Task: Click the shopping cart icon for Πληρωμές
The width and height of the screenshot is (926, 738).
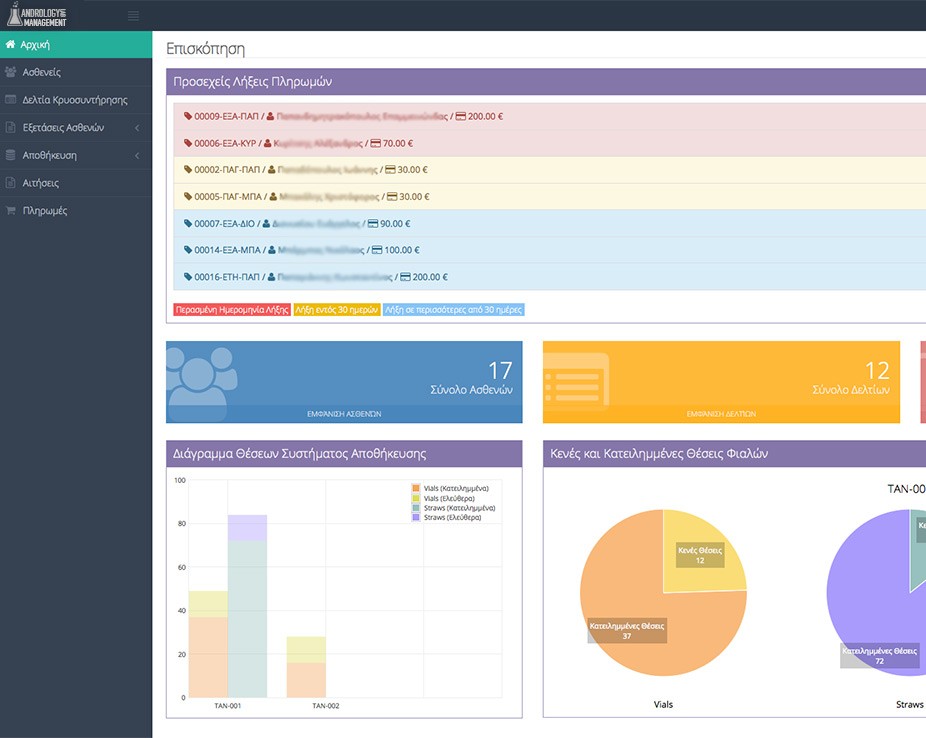Action: [11, 210]
